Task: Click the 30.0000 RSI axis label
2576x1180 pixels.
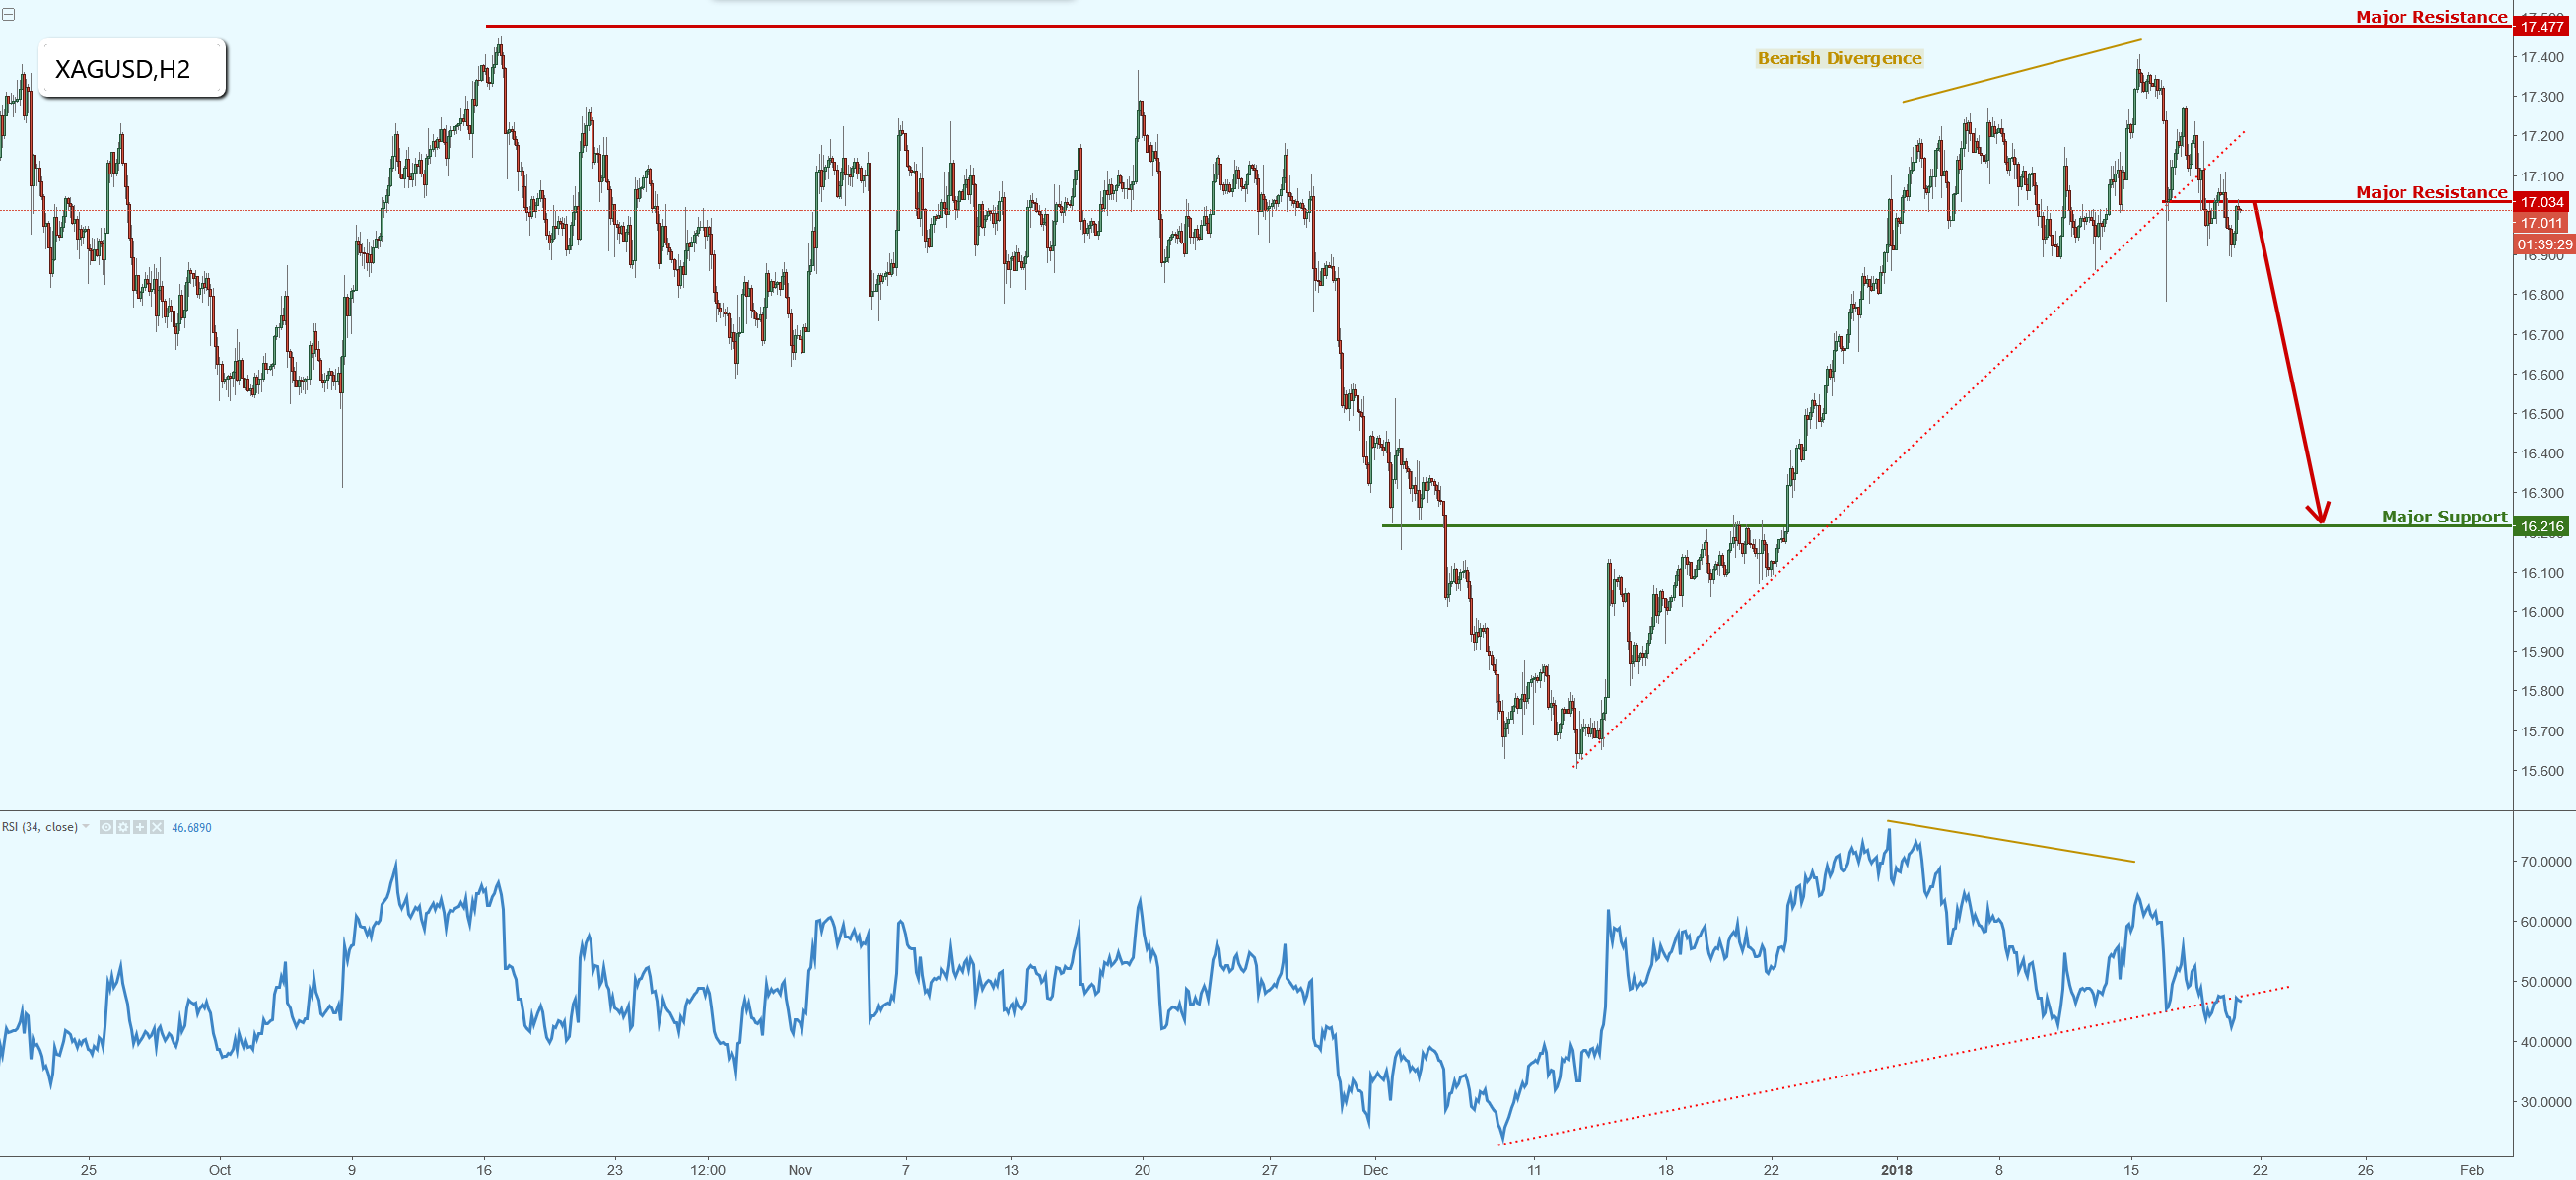Action: tap(2545, 1101)
